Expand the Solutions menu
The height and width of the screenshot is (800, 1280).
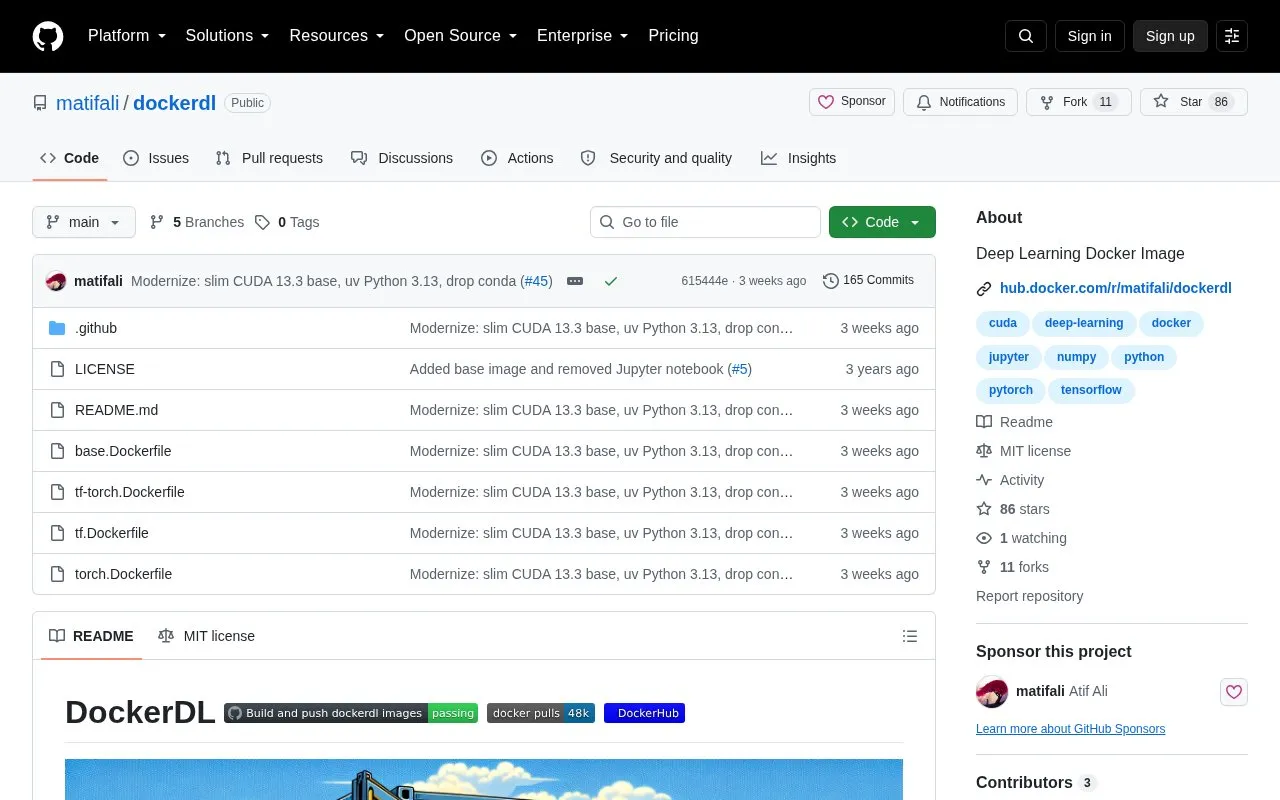click(227, 36)
